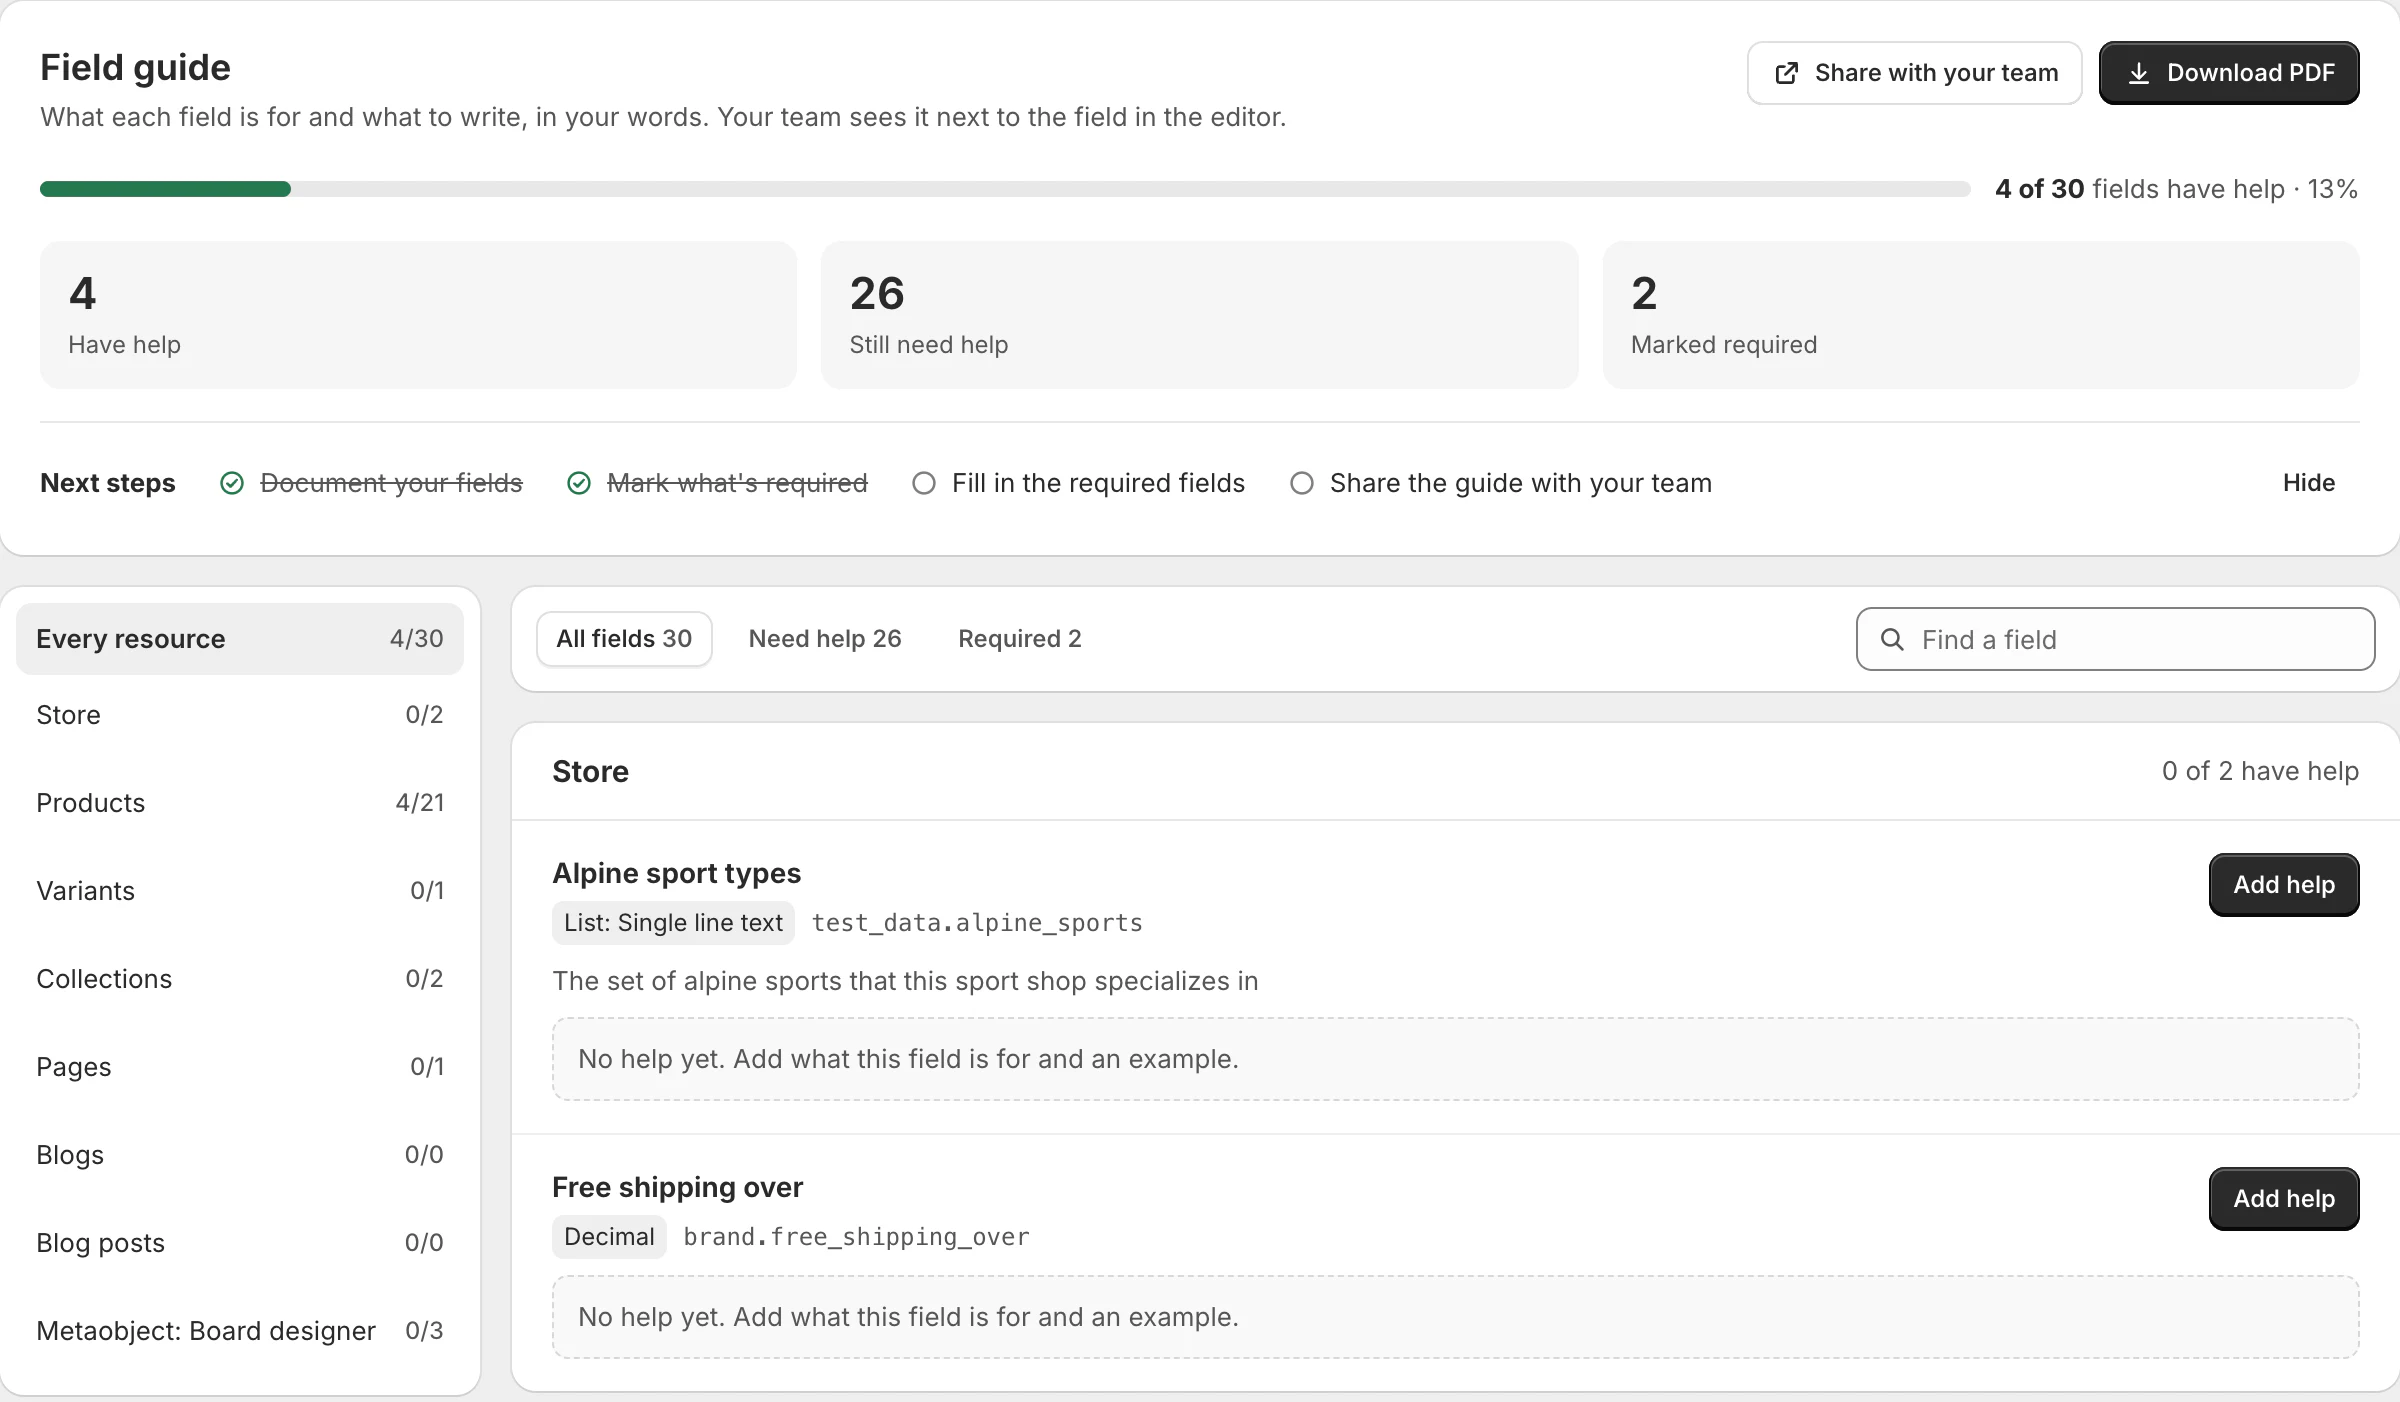Click the download arrow icon on Download PDF

2139,73
